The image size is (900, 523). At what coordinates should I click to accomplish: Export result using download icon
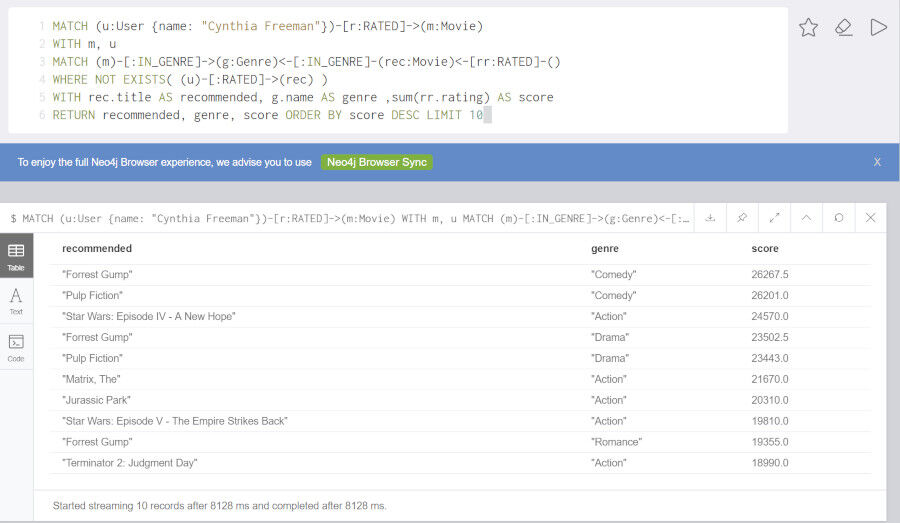(x=710, y=218)
